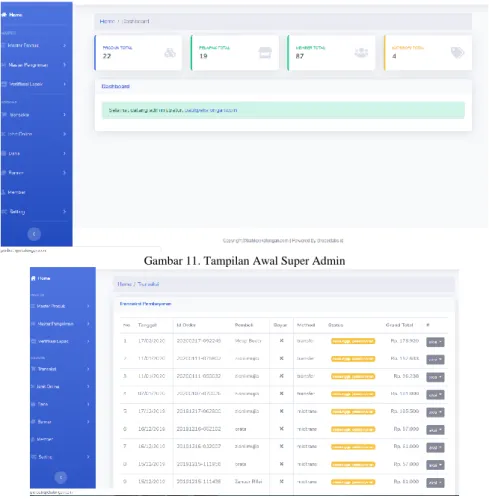Click the Bayar X icon in table row 3
This screenshot has width=489, height=499.
281,376
